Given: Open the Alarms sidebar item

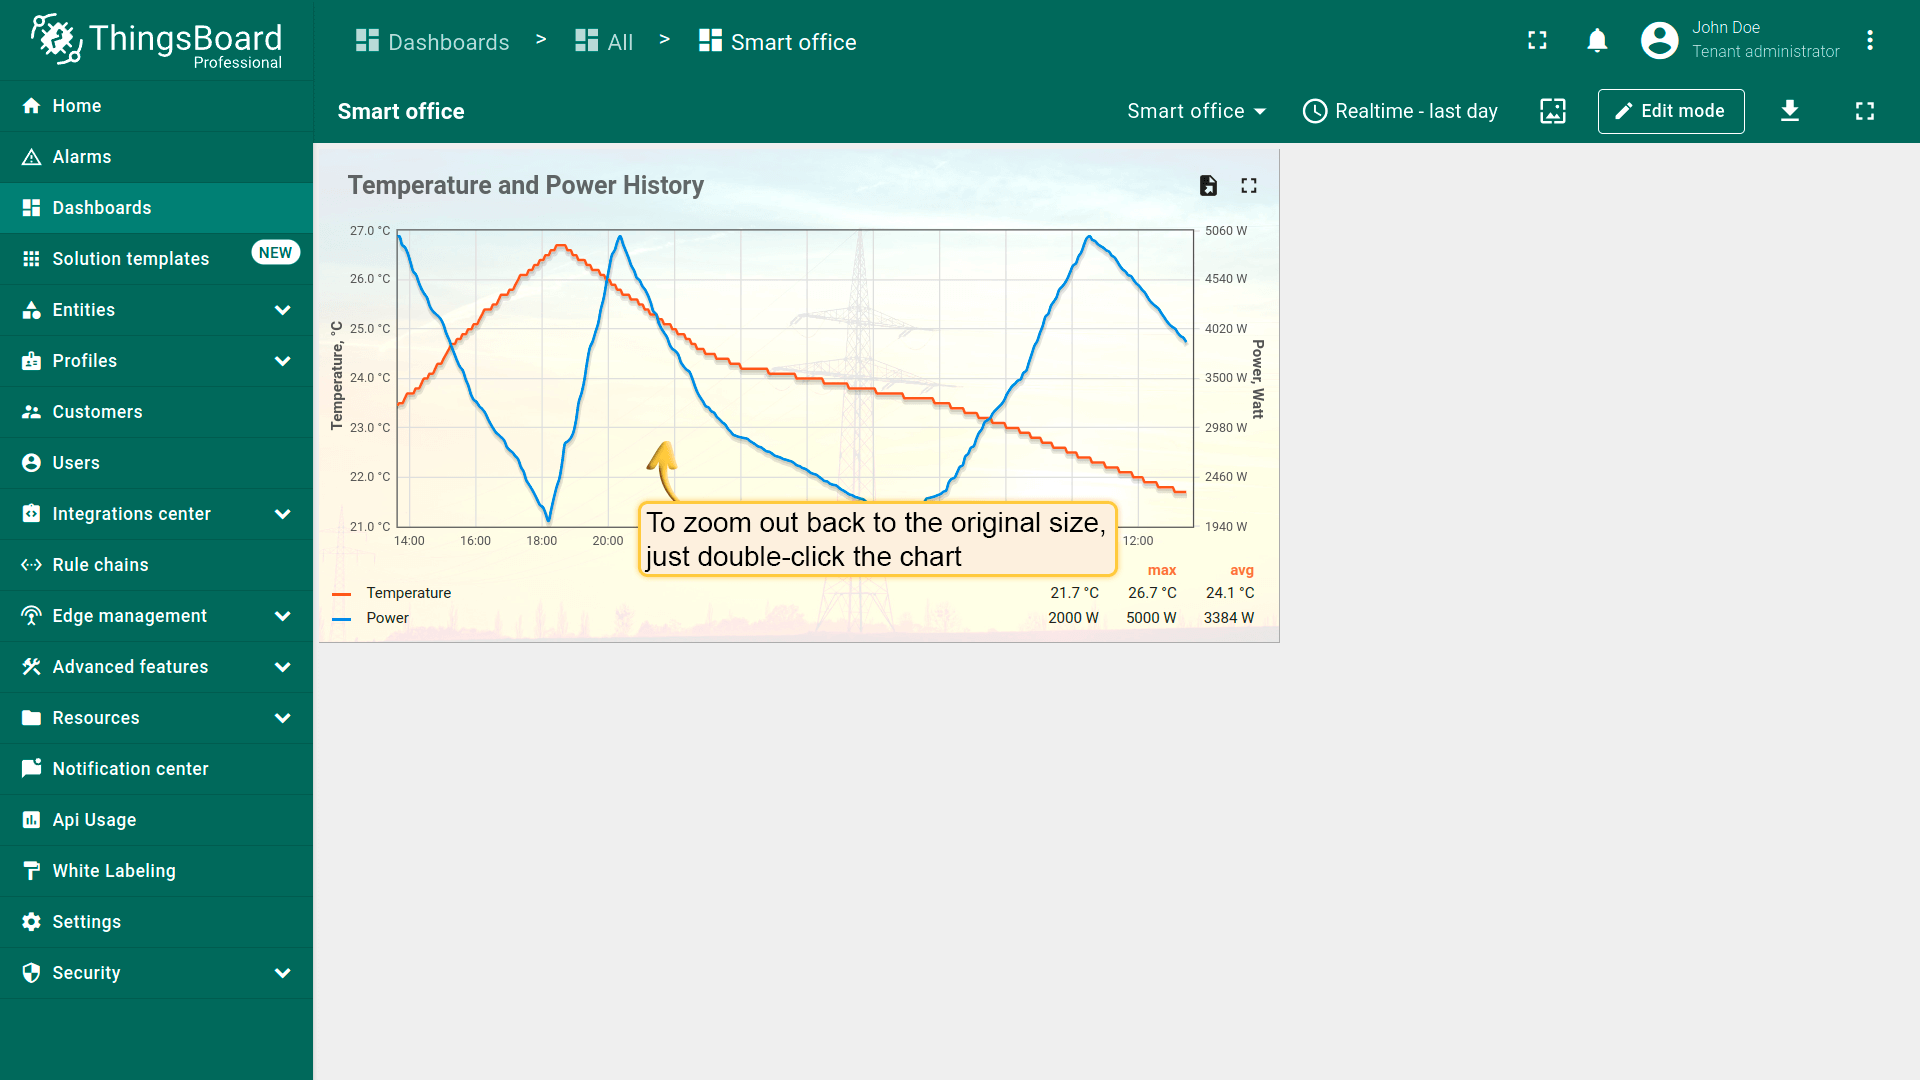Looking at the screenshot, I should [x=156, y=157].
